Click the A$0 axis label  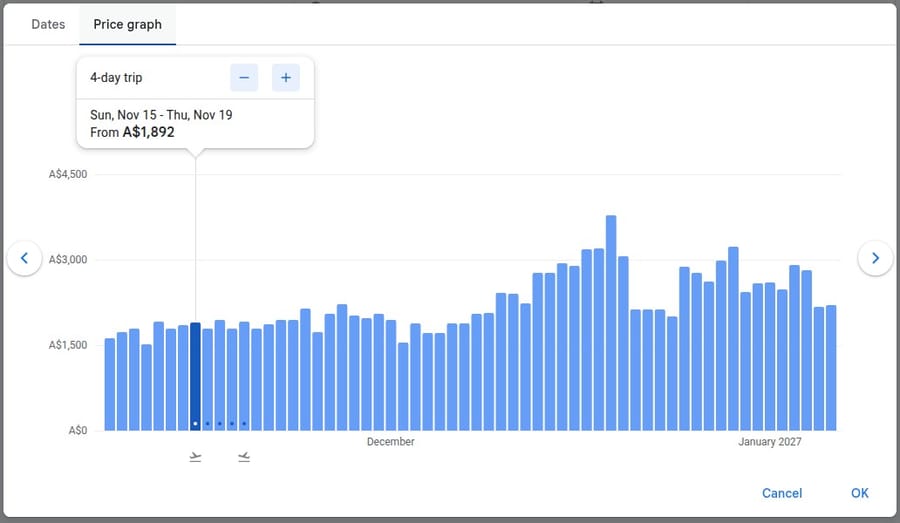click(77, 431)
